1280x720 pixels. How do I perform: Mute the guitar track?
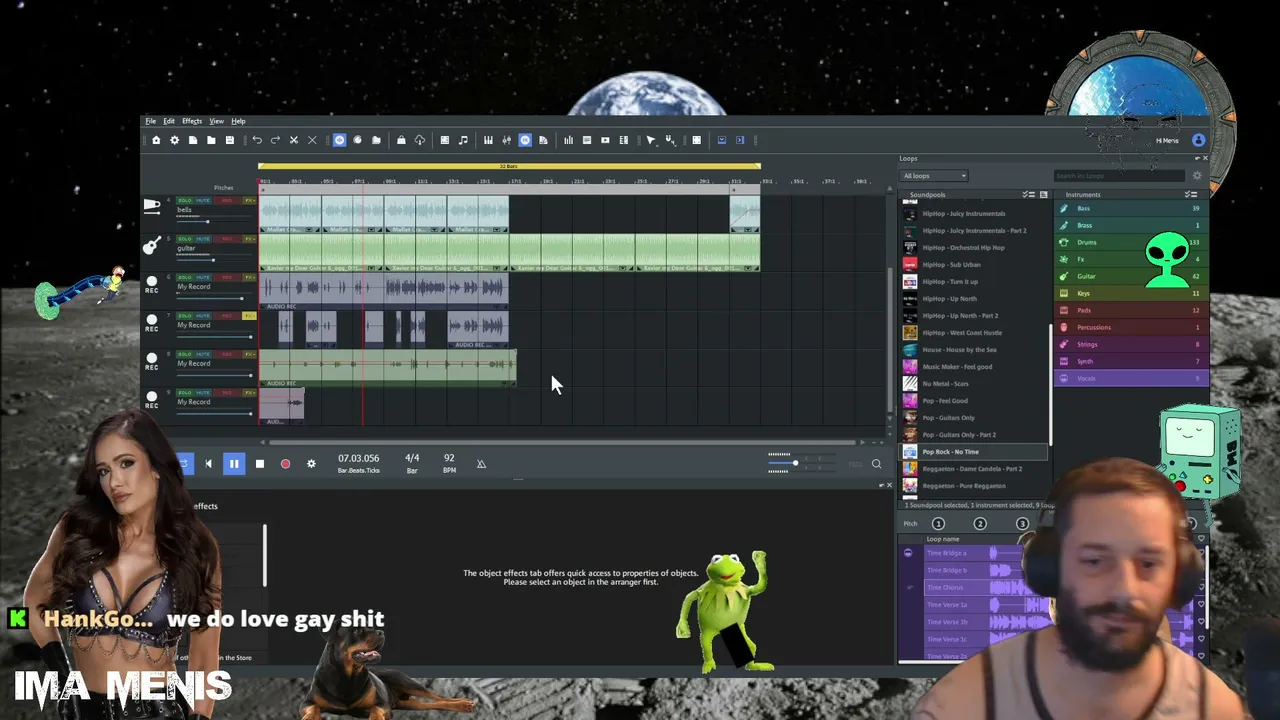click(x=201, y=239)
